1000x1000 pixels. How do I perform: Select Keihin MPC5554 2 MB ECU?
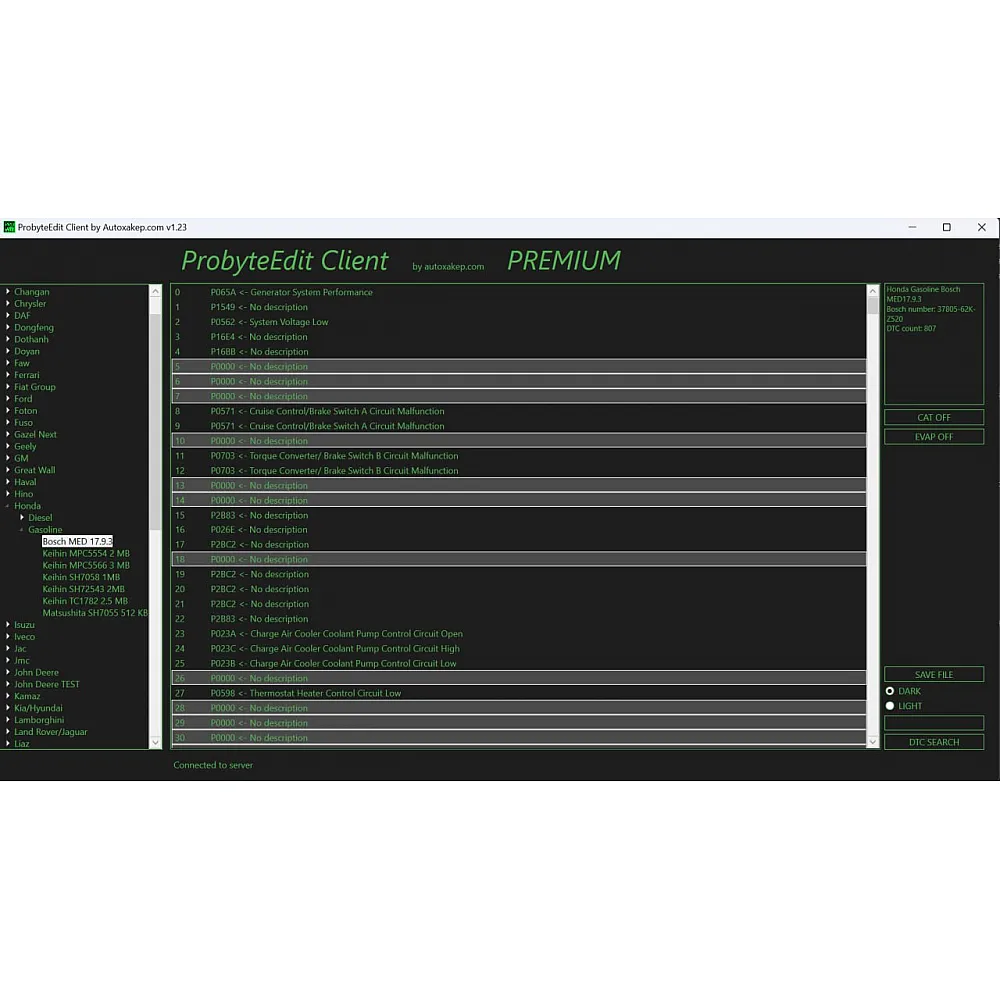coord(85,553)
